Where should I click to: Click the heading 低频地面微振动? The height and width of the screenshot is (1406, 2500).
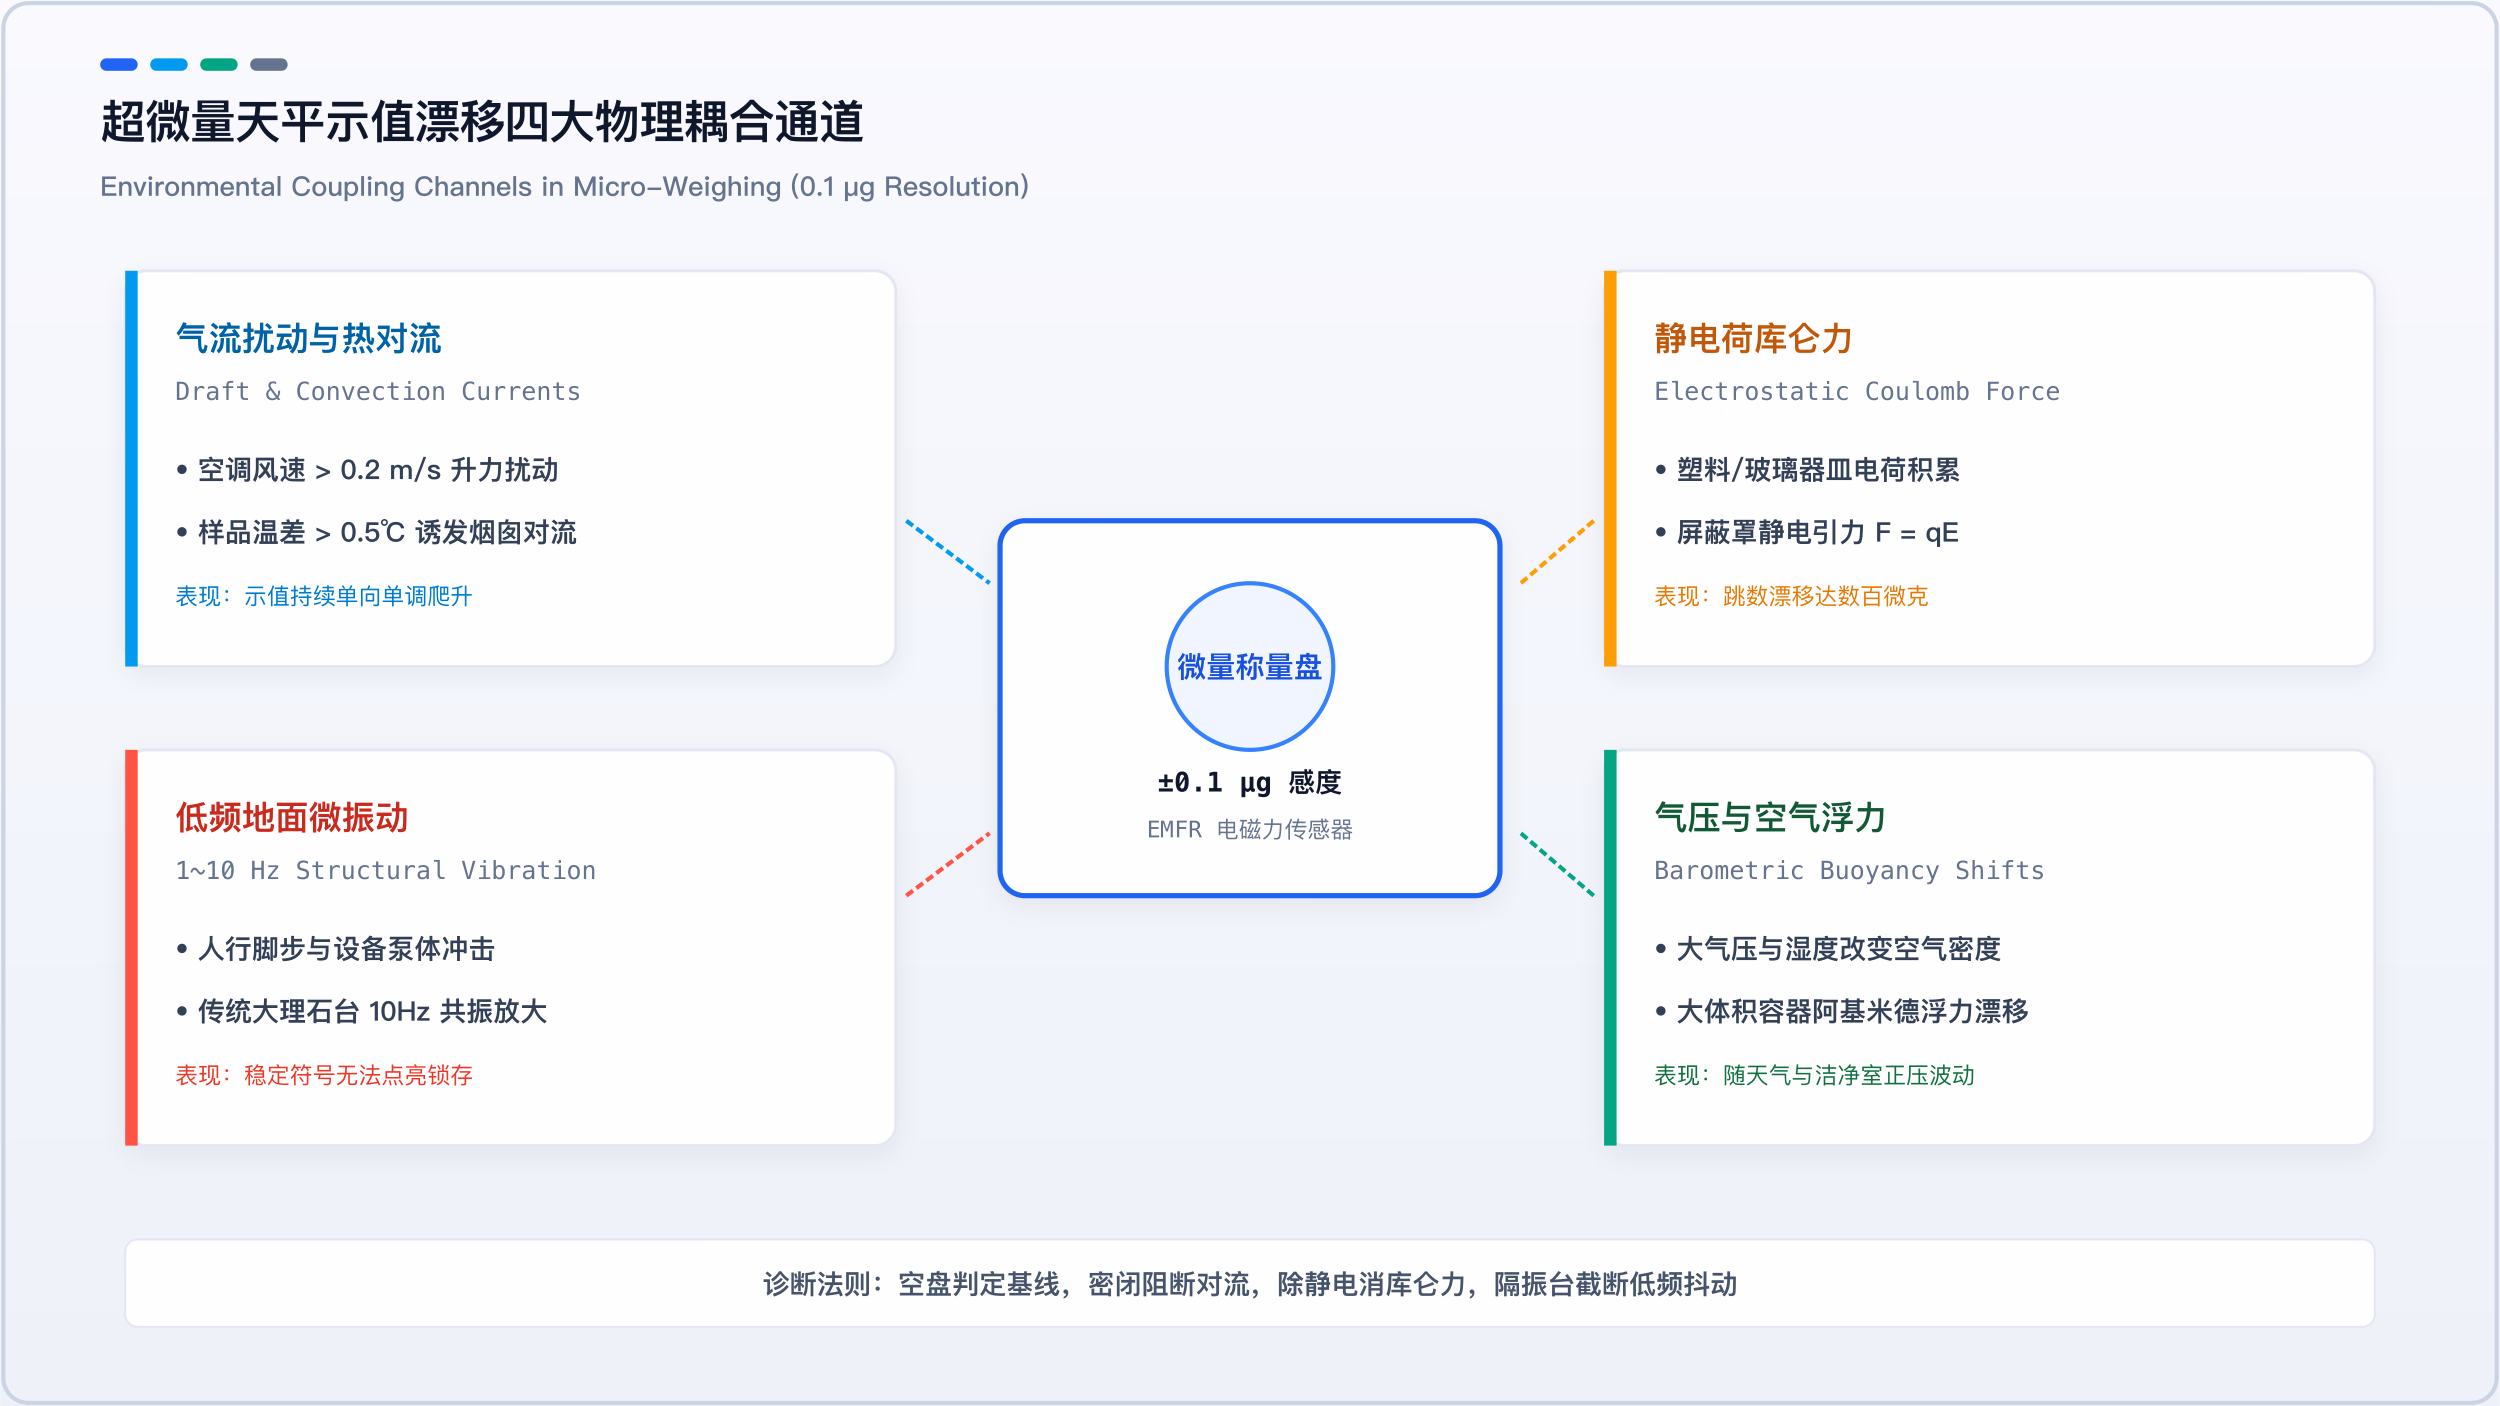point(292,817)
